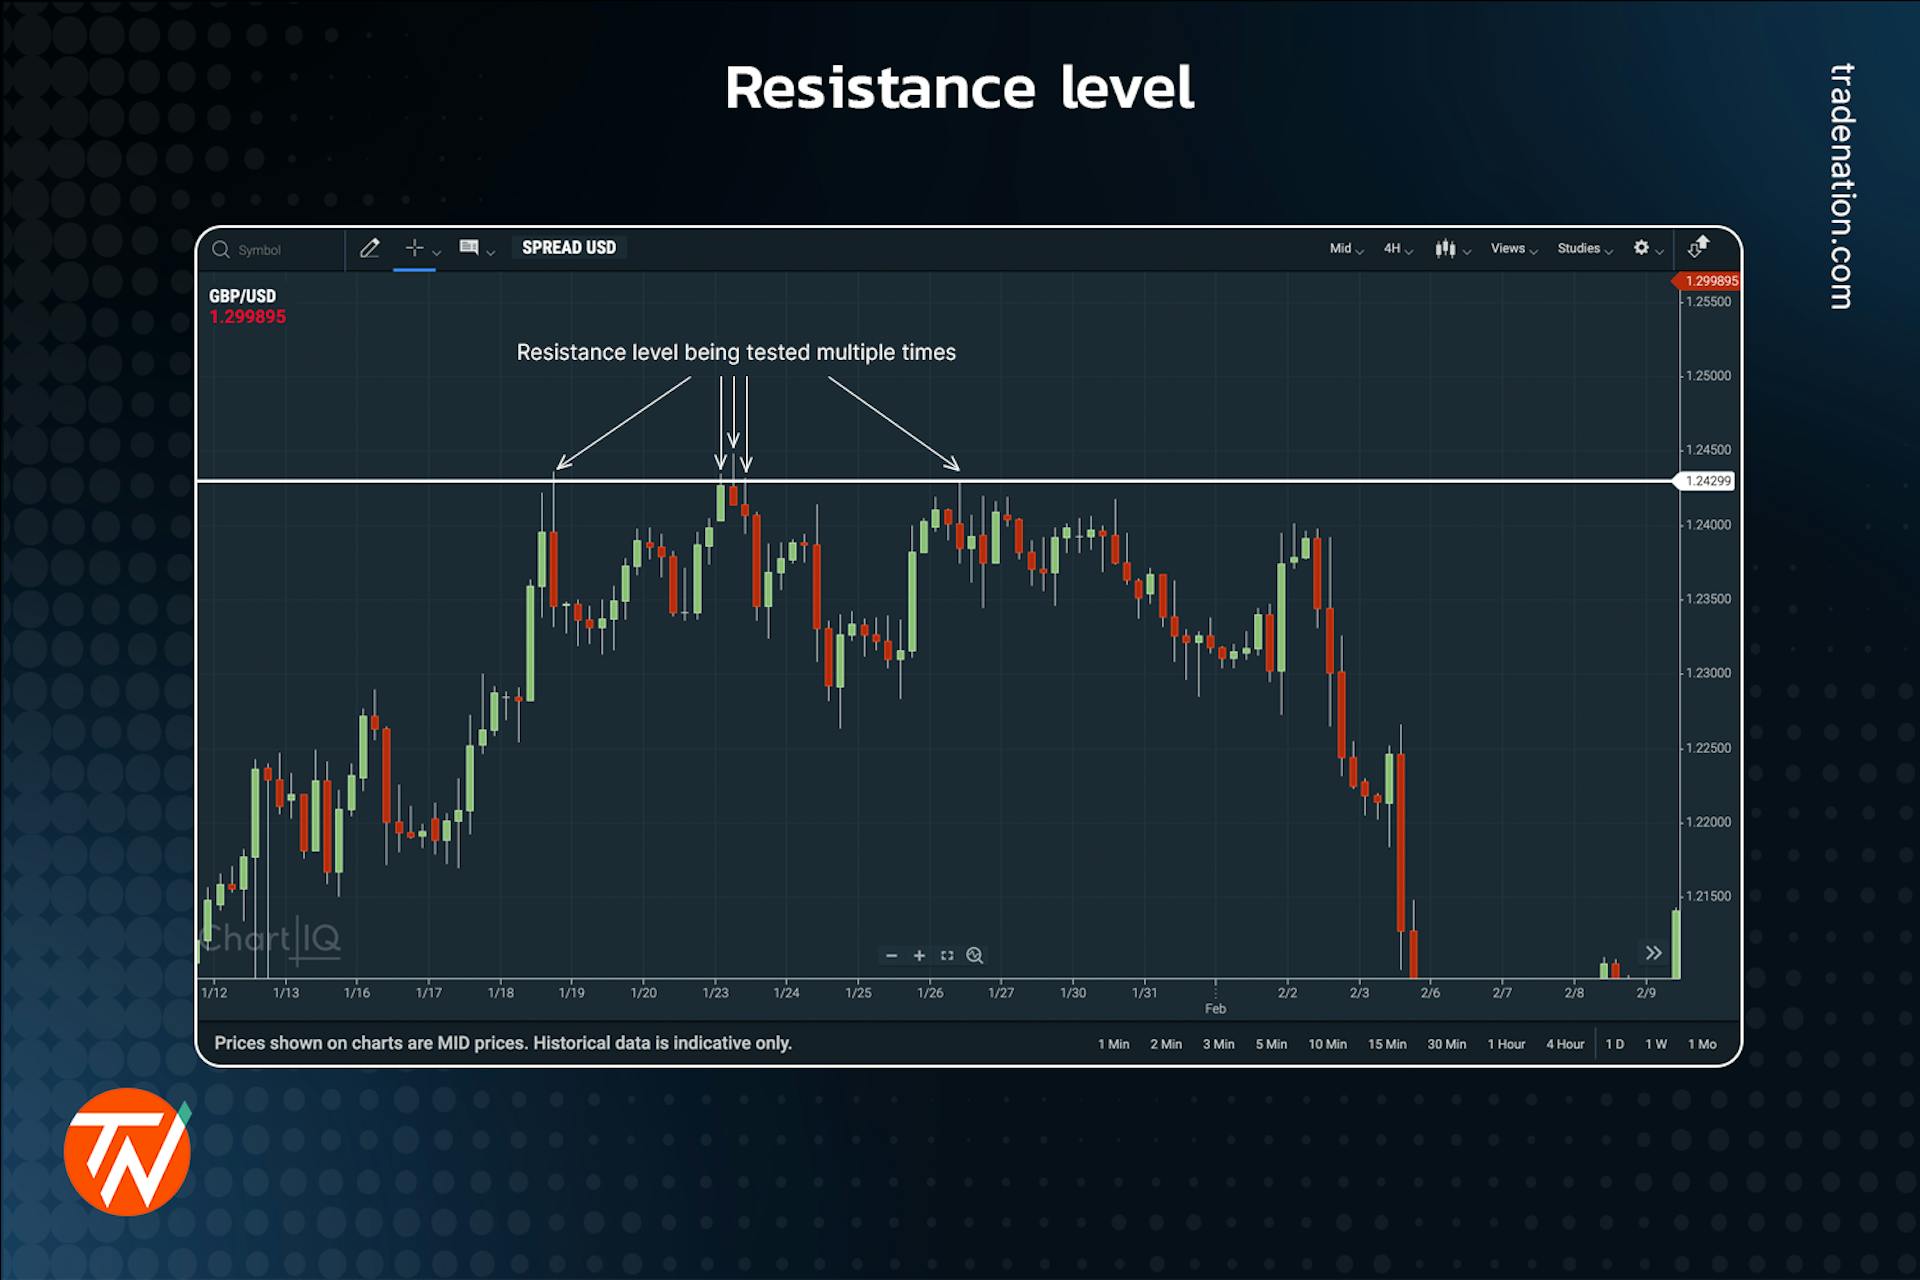
Task: Activate the crosshair cursor tool
Action: pyautogui.click(x=413, y=248)
